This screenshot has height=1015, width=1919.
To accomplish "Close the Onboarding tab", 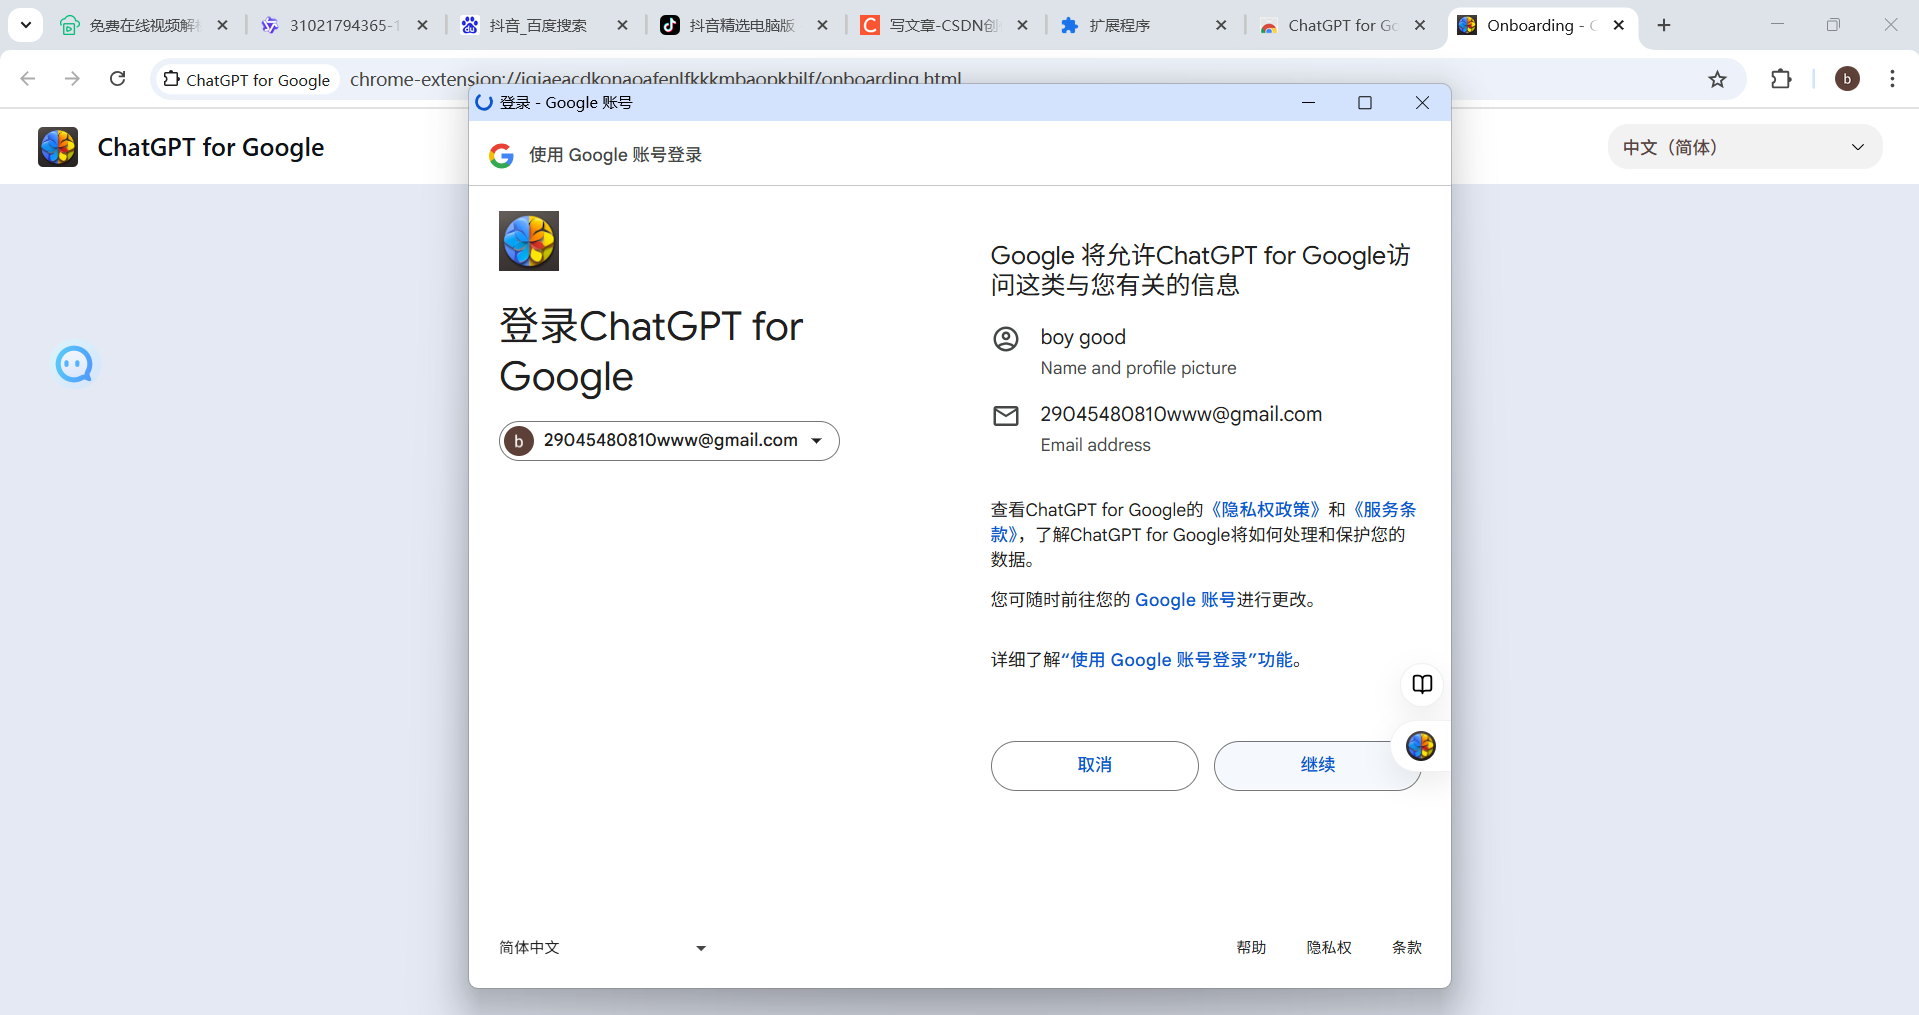I will (1619, 25).
